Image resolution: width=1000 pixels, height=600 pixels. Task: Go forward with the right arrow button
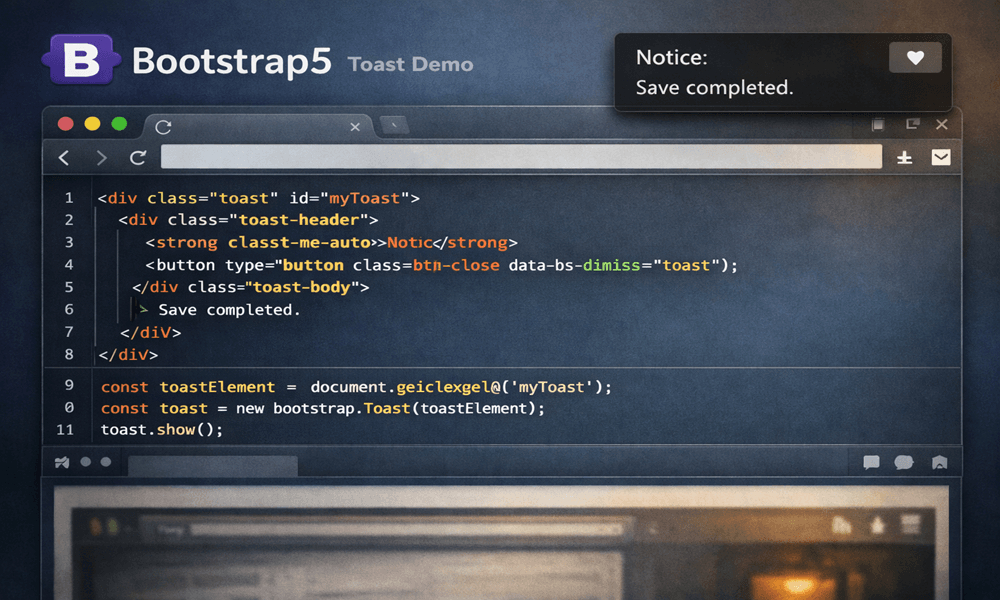(101, 157)
